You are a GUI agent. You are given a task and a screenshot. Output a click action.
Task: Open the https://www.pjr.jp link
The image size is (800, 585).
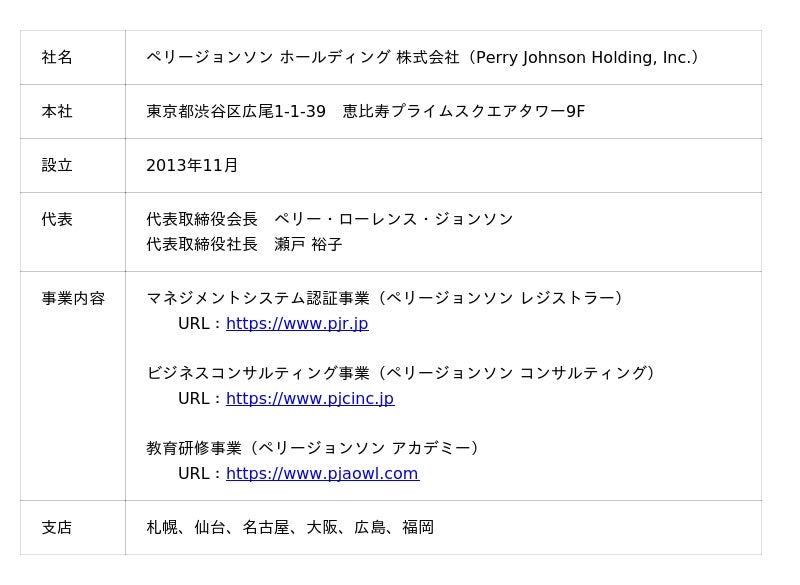pos(297,324)
